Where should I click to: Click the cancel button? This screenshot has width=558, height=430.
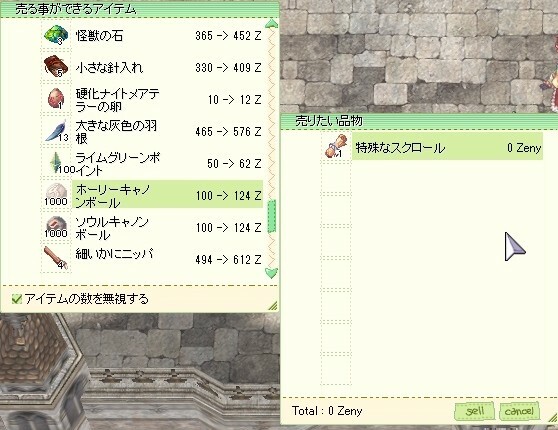click(x=519, y=411)
